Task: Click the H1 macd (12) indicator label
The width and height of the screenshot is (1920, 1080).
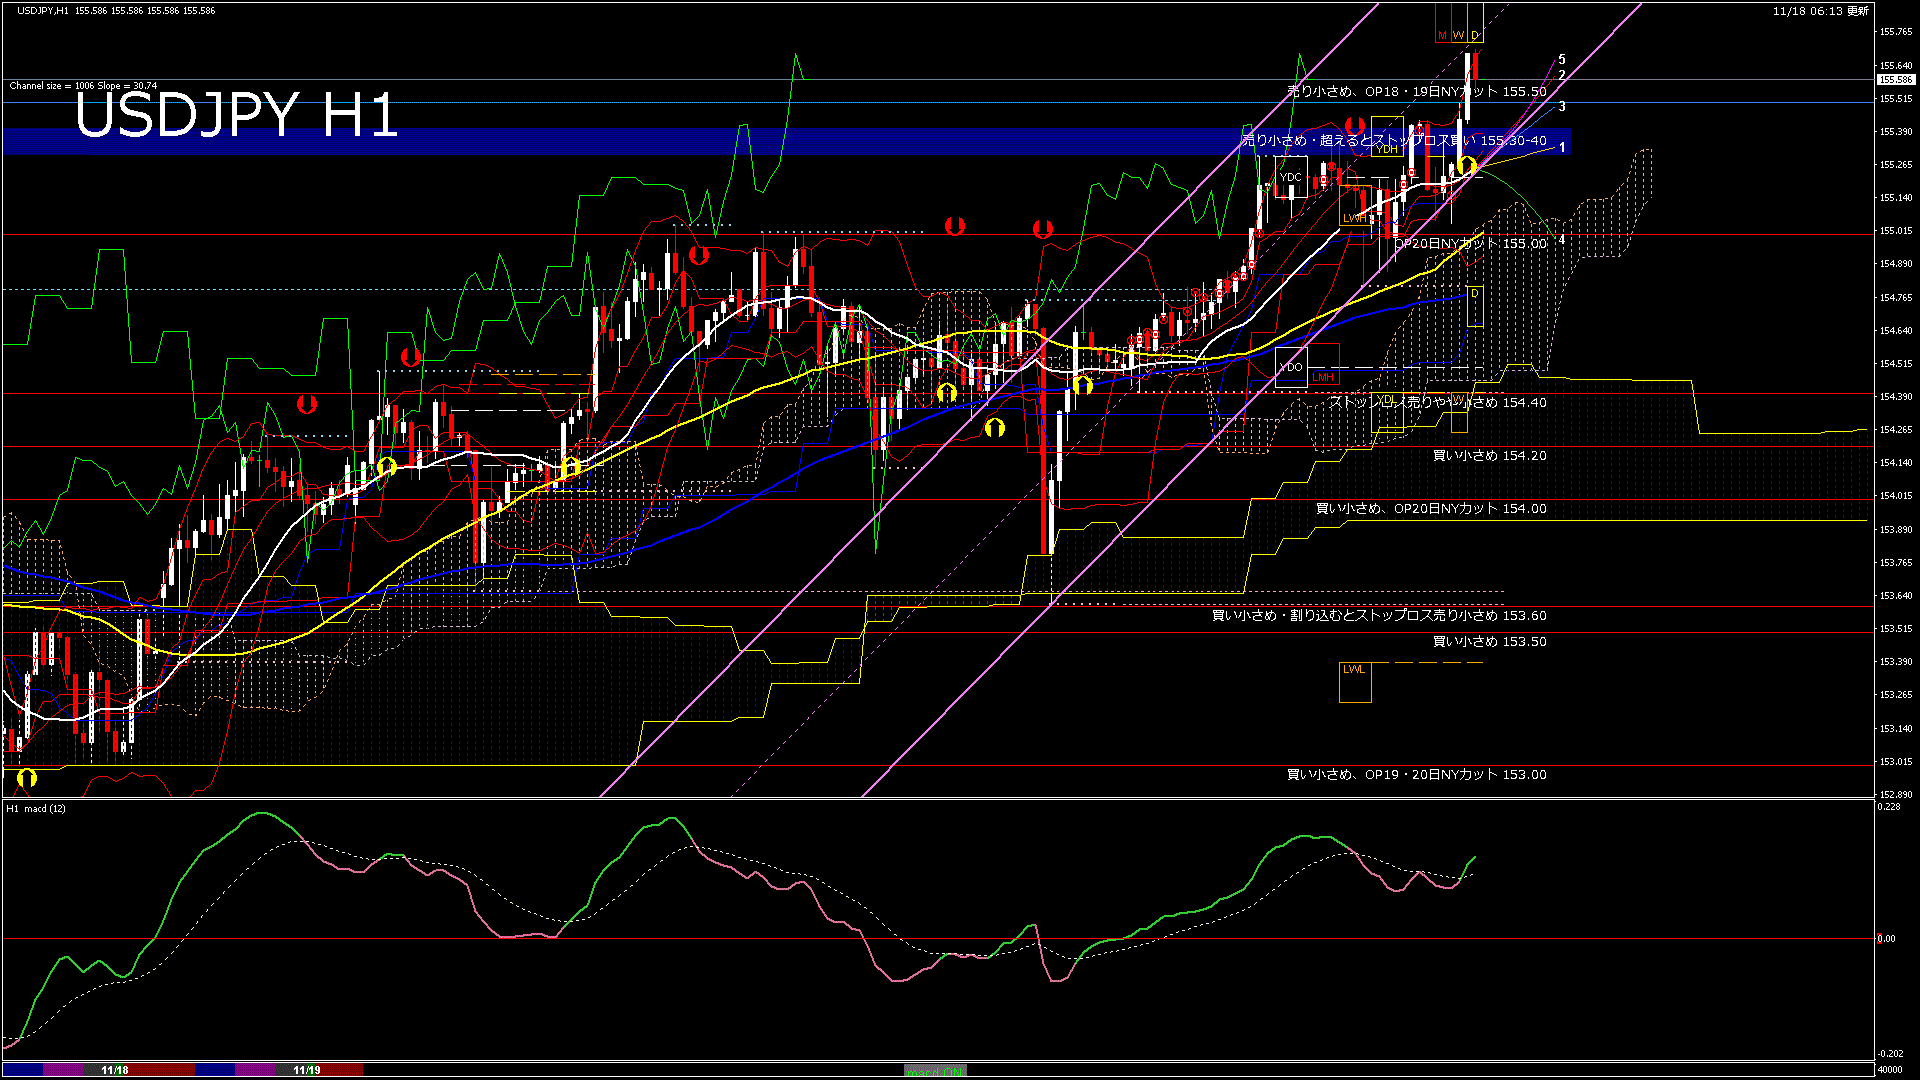Action: 36,808
